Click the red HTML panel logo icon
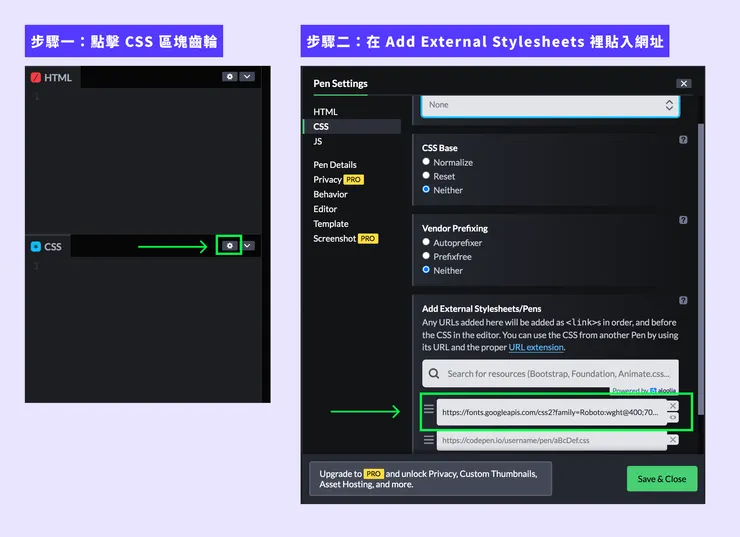 [36, 77]
